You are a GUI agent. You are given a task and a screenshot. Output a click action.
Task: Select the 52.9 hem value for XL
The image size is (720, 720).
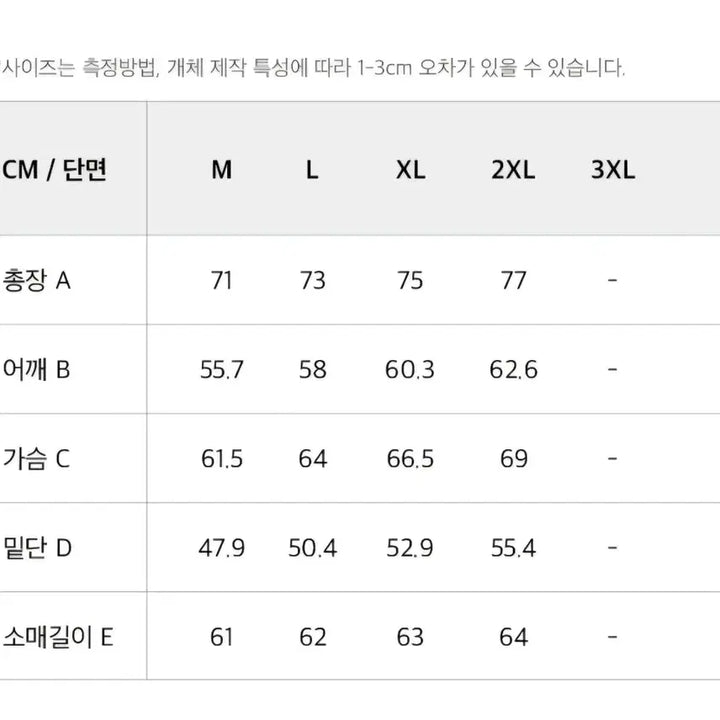pos(410,548)
